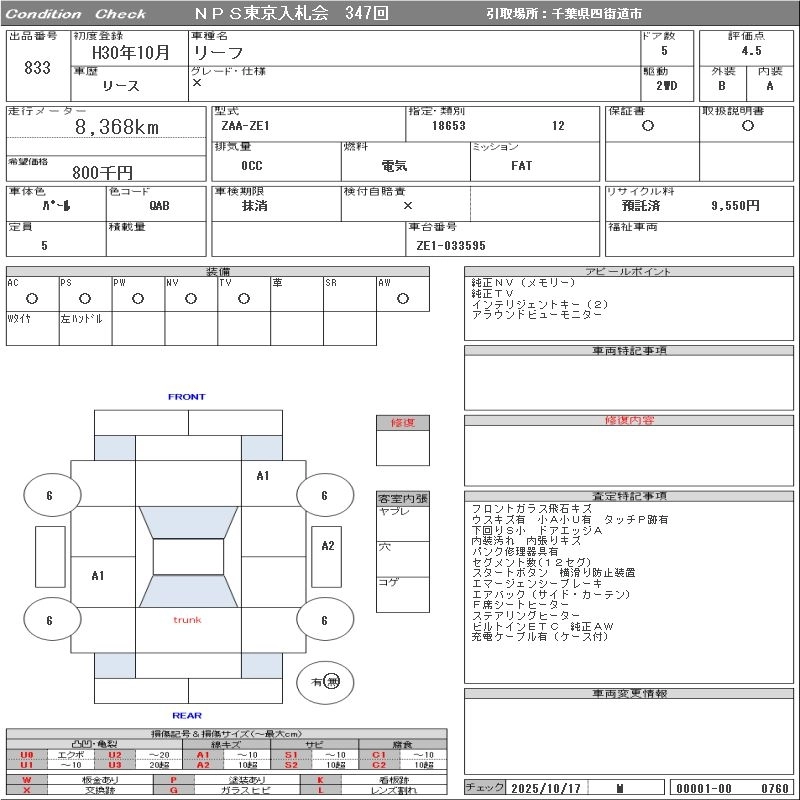The image size is (800, 800).
Task: Click the odometer value 8,368km
Action: tap(117, 127)
